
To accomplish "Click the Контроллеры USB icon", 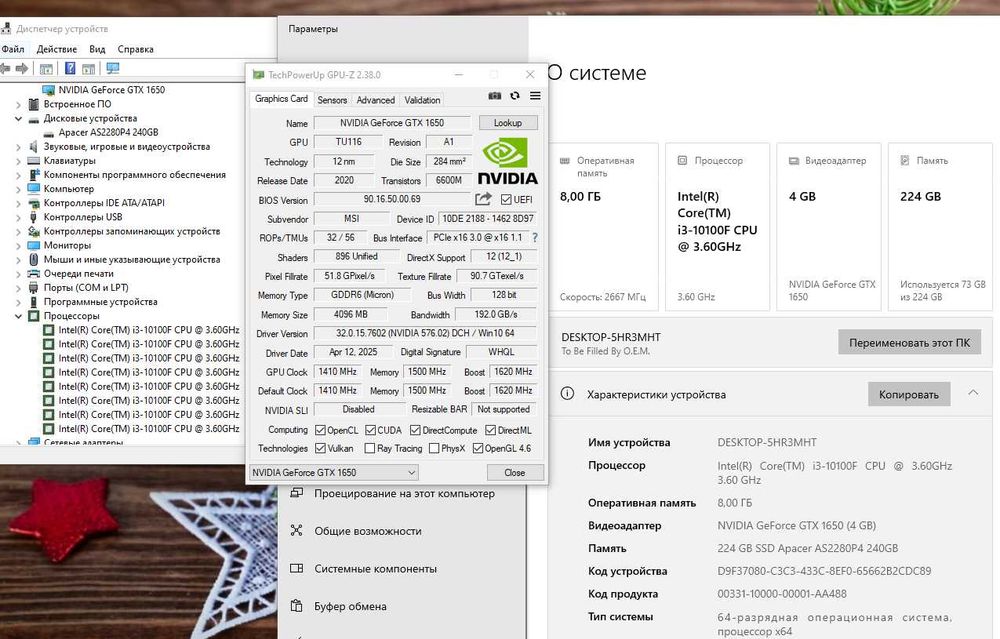I will pyautogui.click(x=34, y=217).
